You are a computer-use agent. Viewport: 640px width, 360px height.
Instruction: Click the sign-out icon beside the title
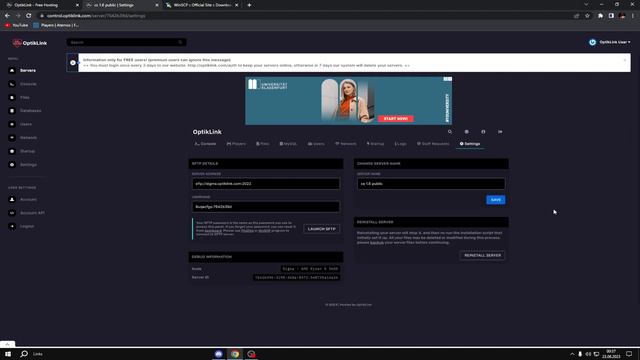pos(500,132)
